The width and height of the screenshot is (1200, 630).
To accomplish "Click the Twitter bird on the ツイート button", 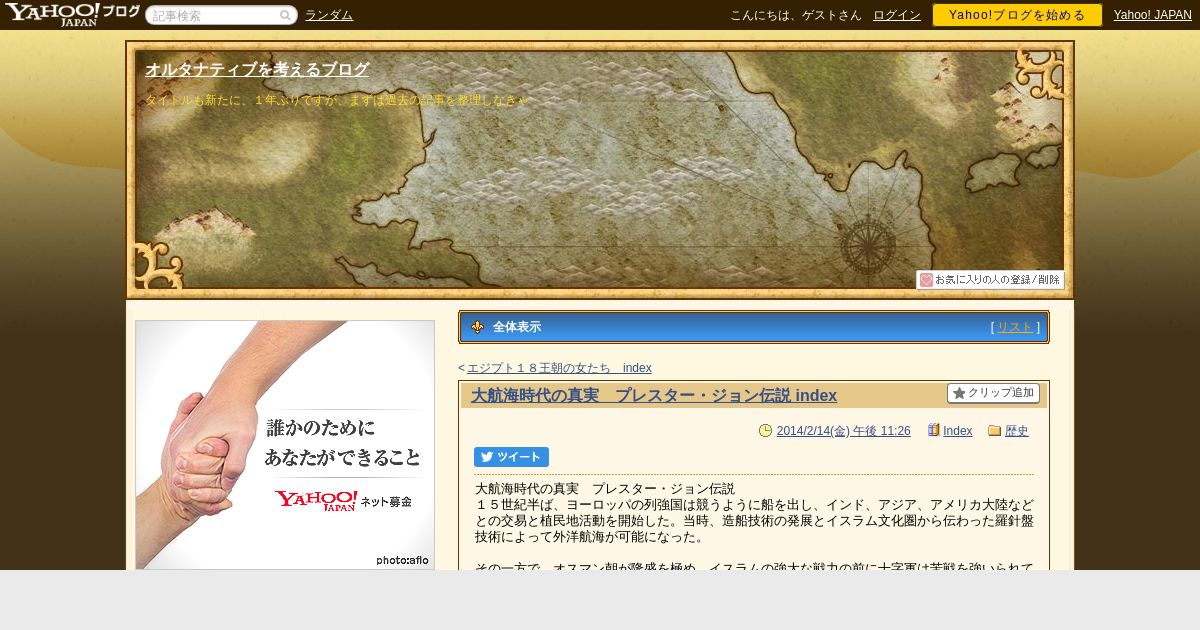I will [x=487, y=457].
